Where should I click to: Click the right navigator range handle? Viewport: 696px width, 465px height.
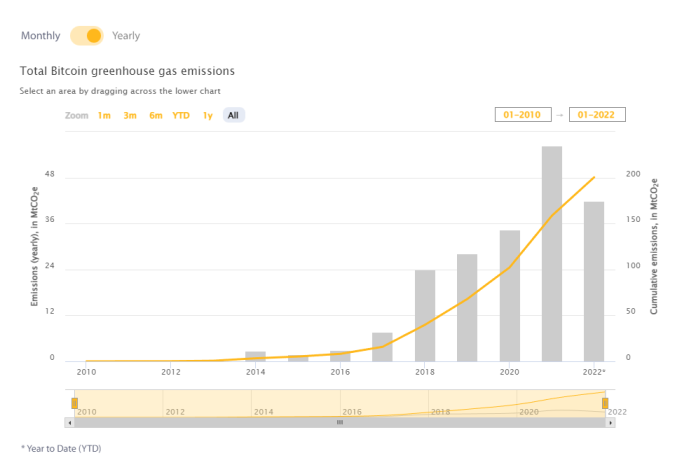(605, 403)
